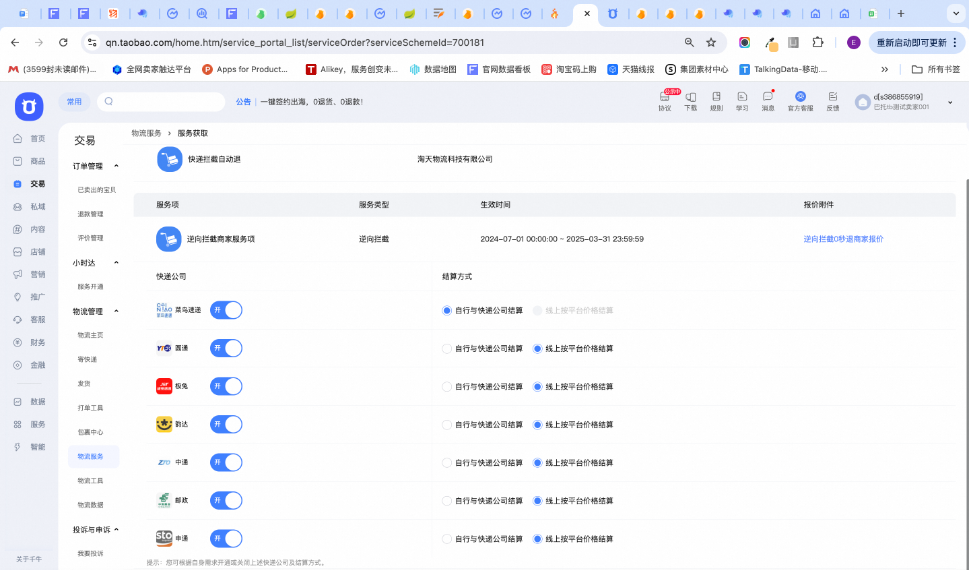969x570 pixels.
Task: Click the 营销 marketing megaphone icon
Action: [17, 274]
